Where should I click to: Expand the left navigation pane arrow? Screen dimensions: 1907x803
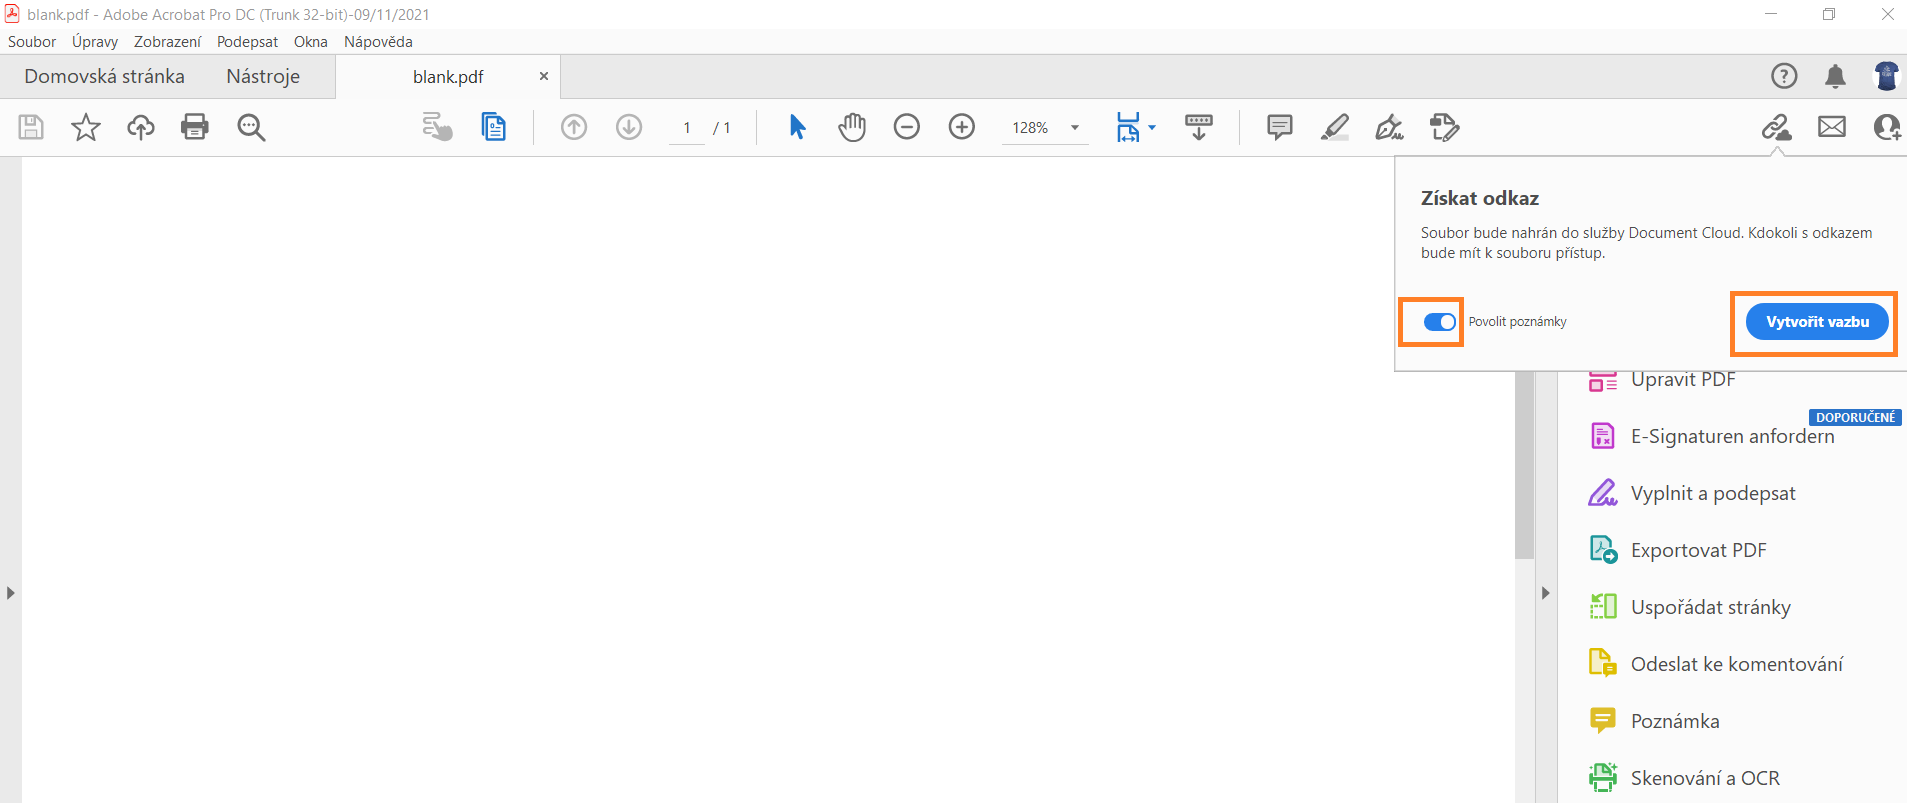point(10,593)
